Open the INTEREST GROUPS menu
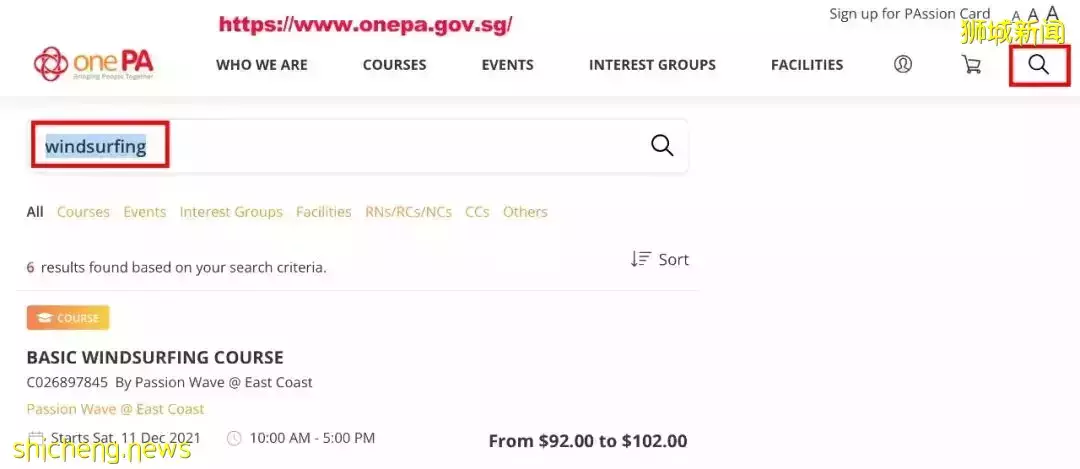1080x469 pixels. [652, 65]
